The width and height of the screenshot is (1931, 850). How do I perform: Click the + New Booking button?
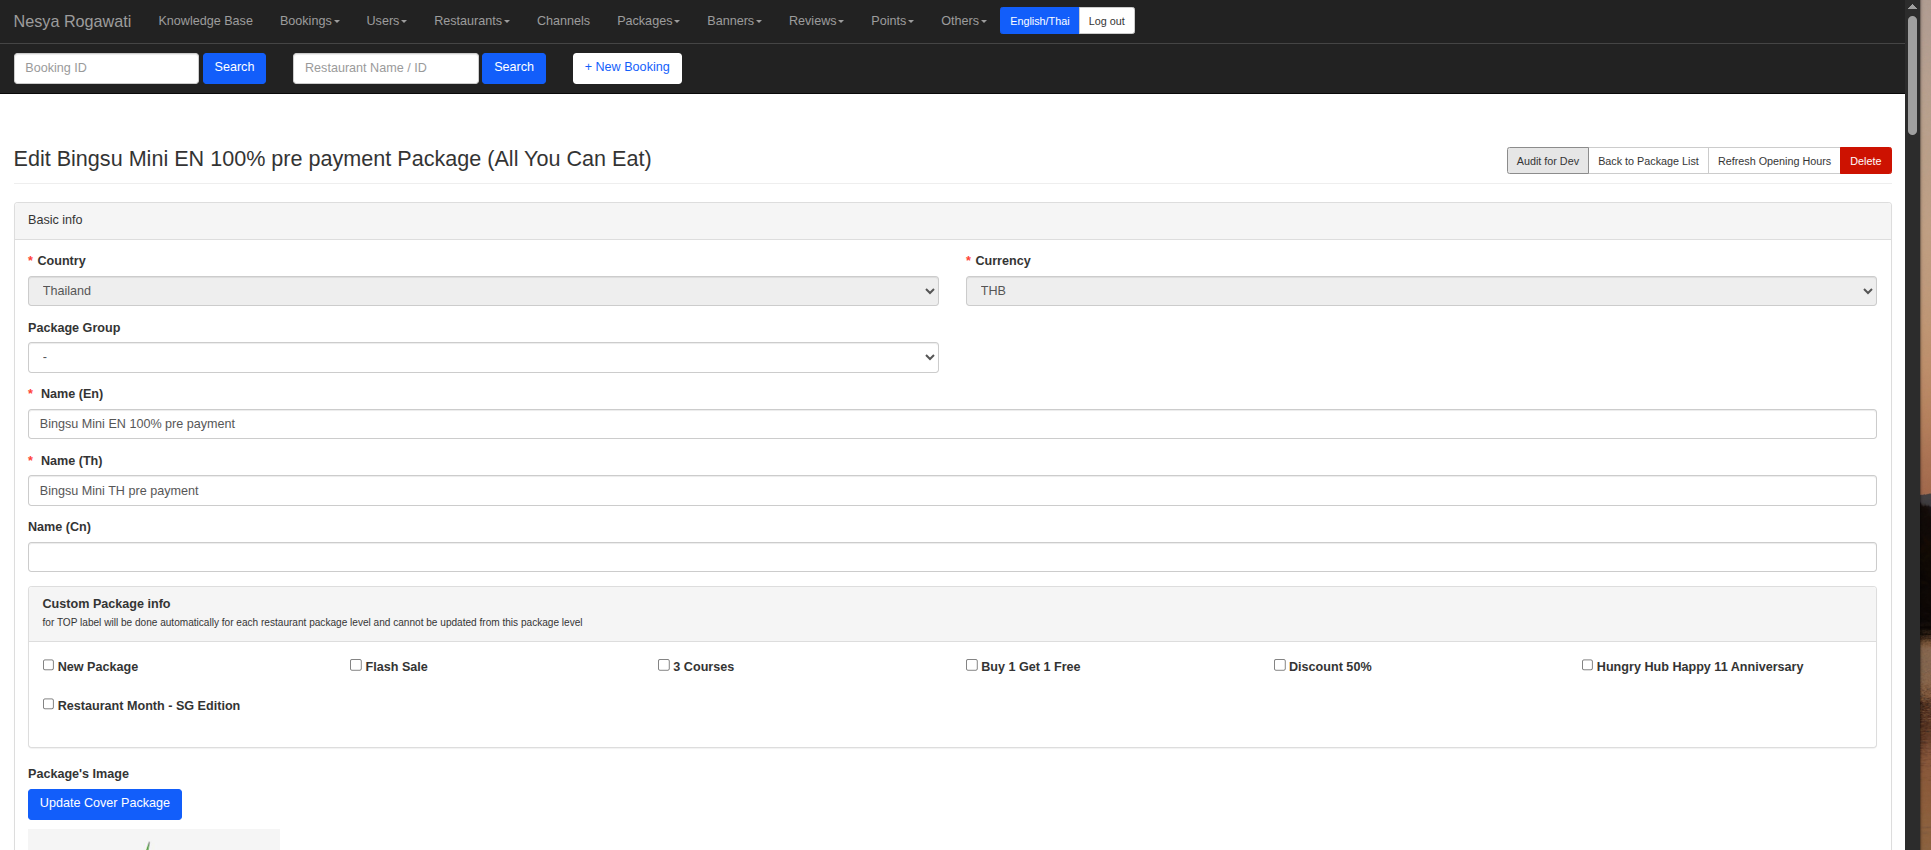click(x=627, y=68)
